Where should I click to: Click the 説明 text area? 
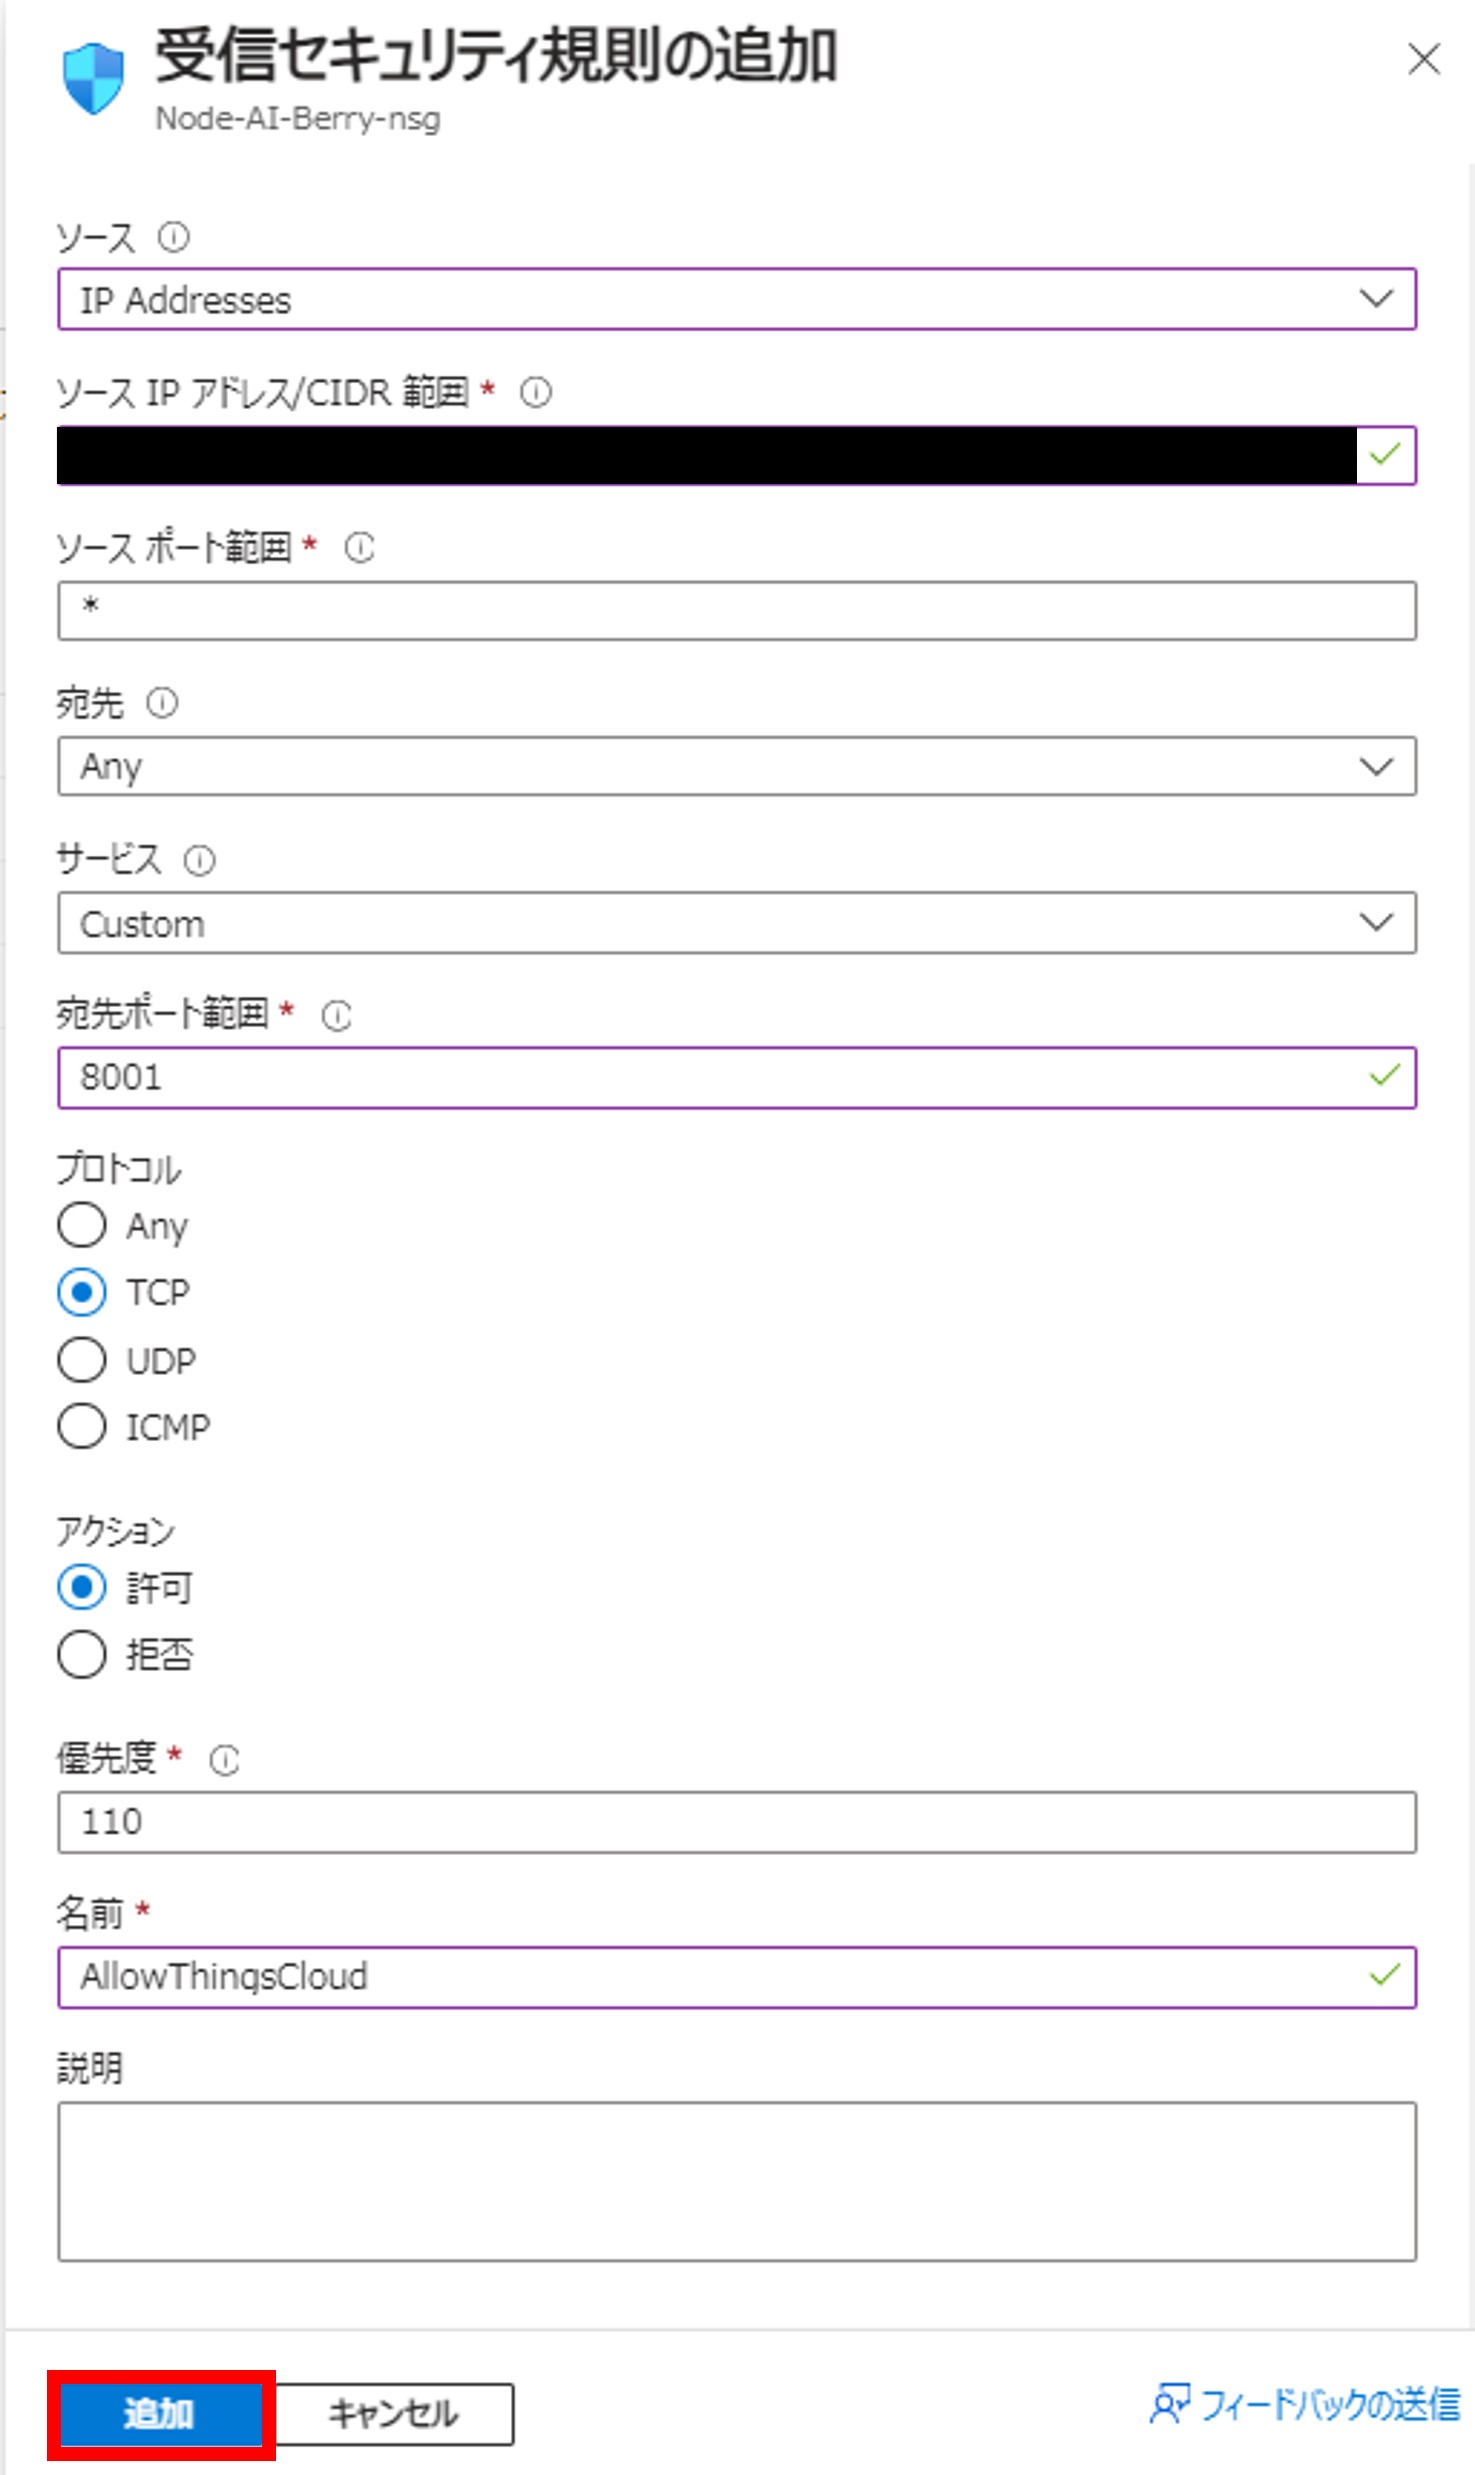tap(736, 2180)
